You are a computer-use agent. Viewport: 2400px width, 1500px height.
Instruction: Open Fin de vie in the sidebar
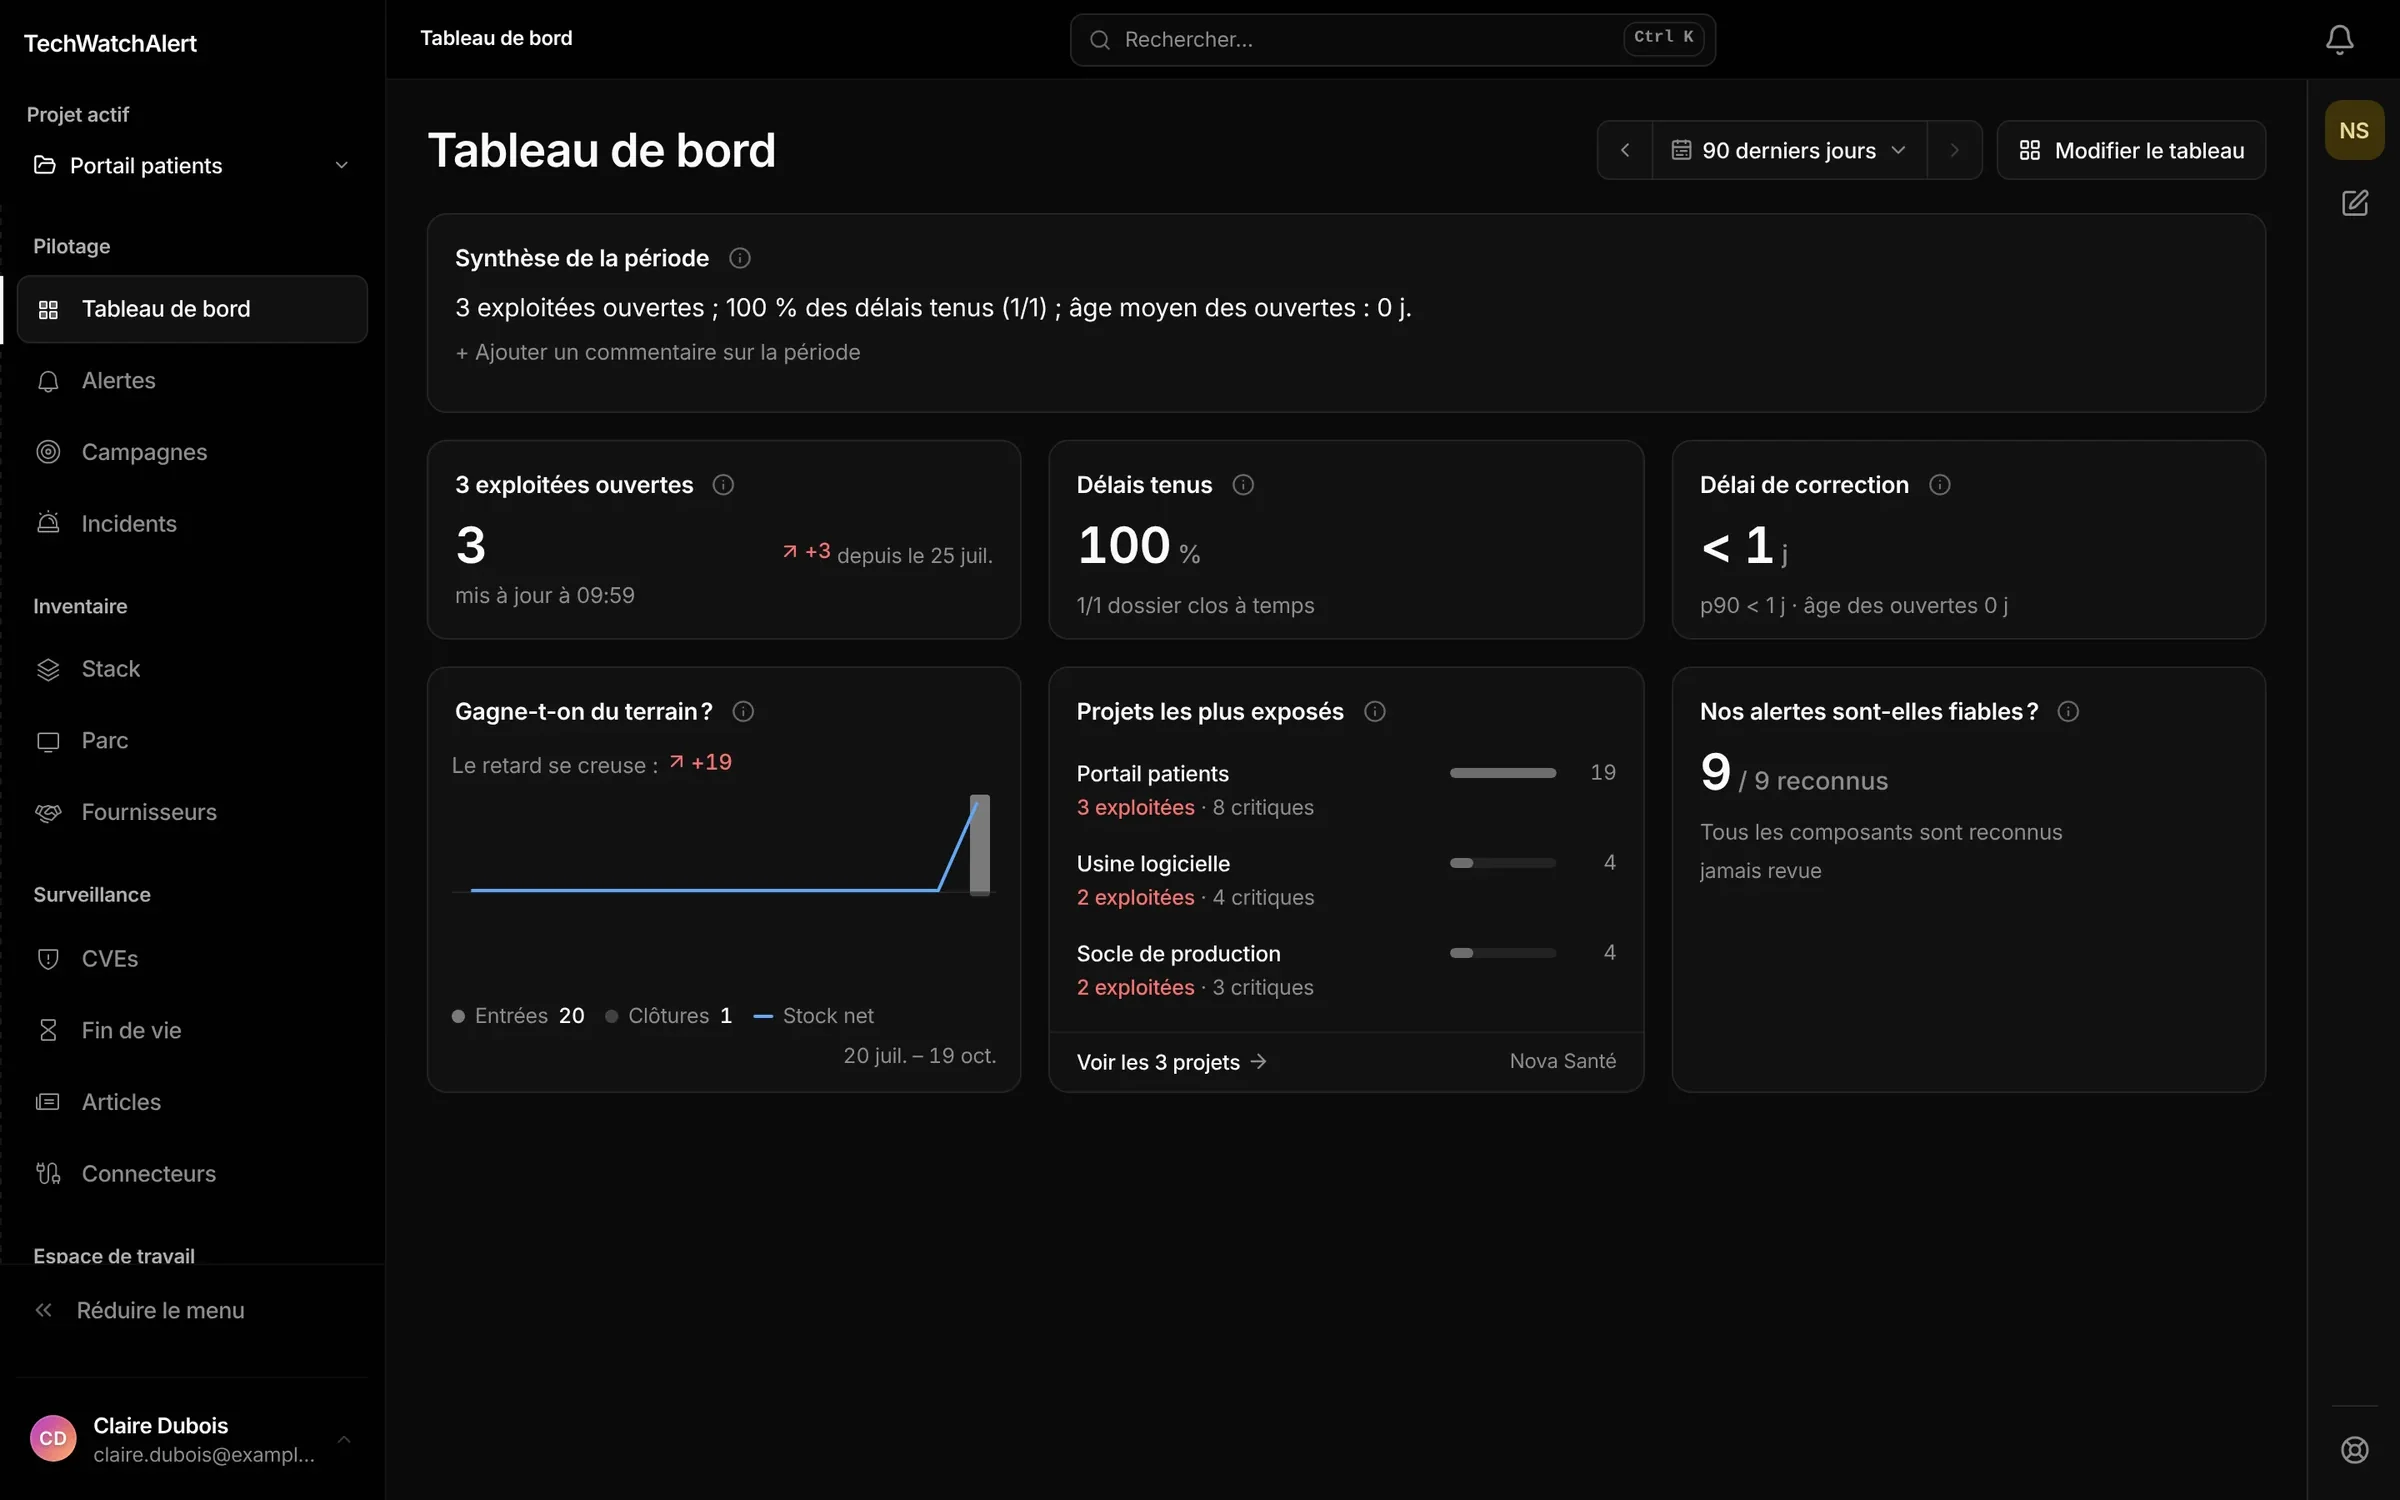coord(192,1030)
